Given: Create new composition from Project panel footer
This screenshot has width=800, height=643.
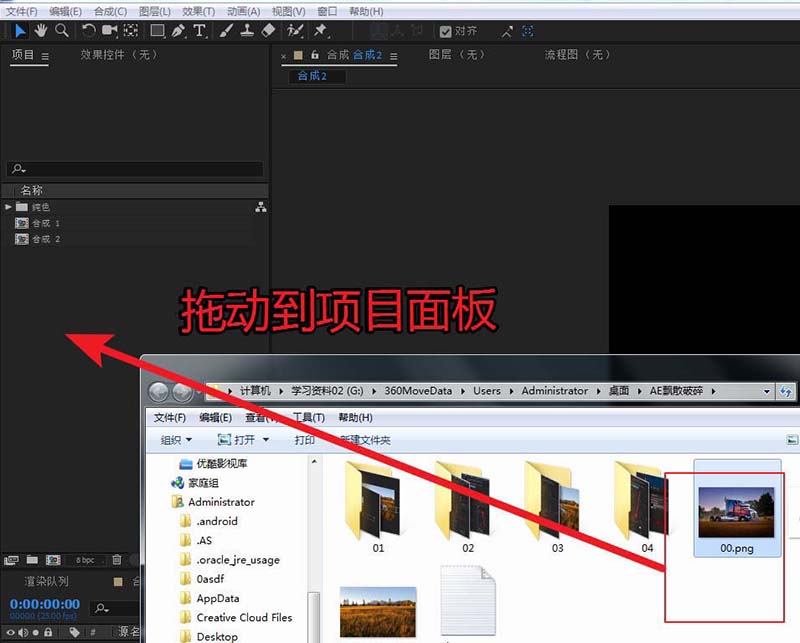Looking at the screenshot, I should point(53,560).
